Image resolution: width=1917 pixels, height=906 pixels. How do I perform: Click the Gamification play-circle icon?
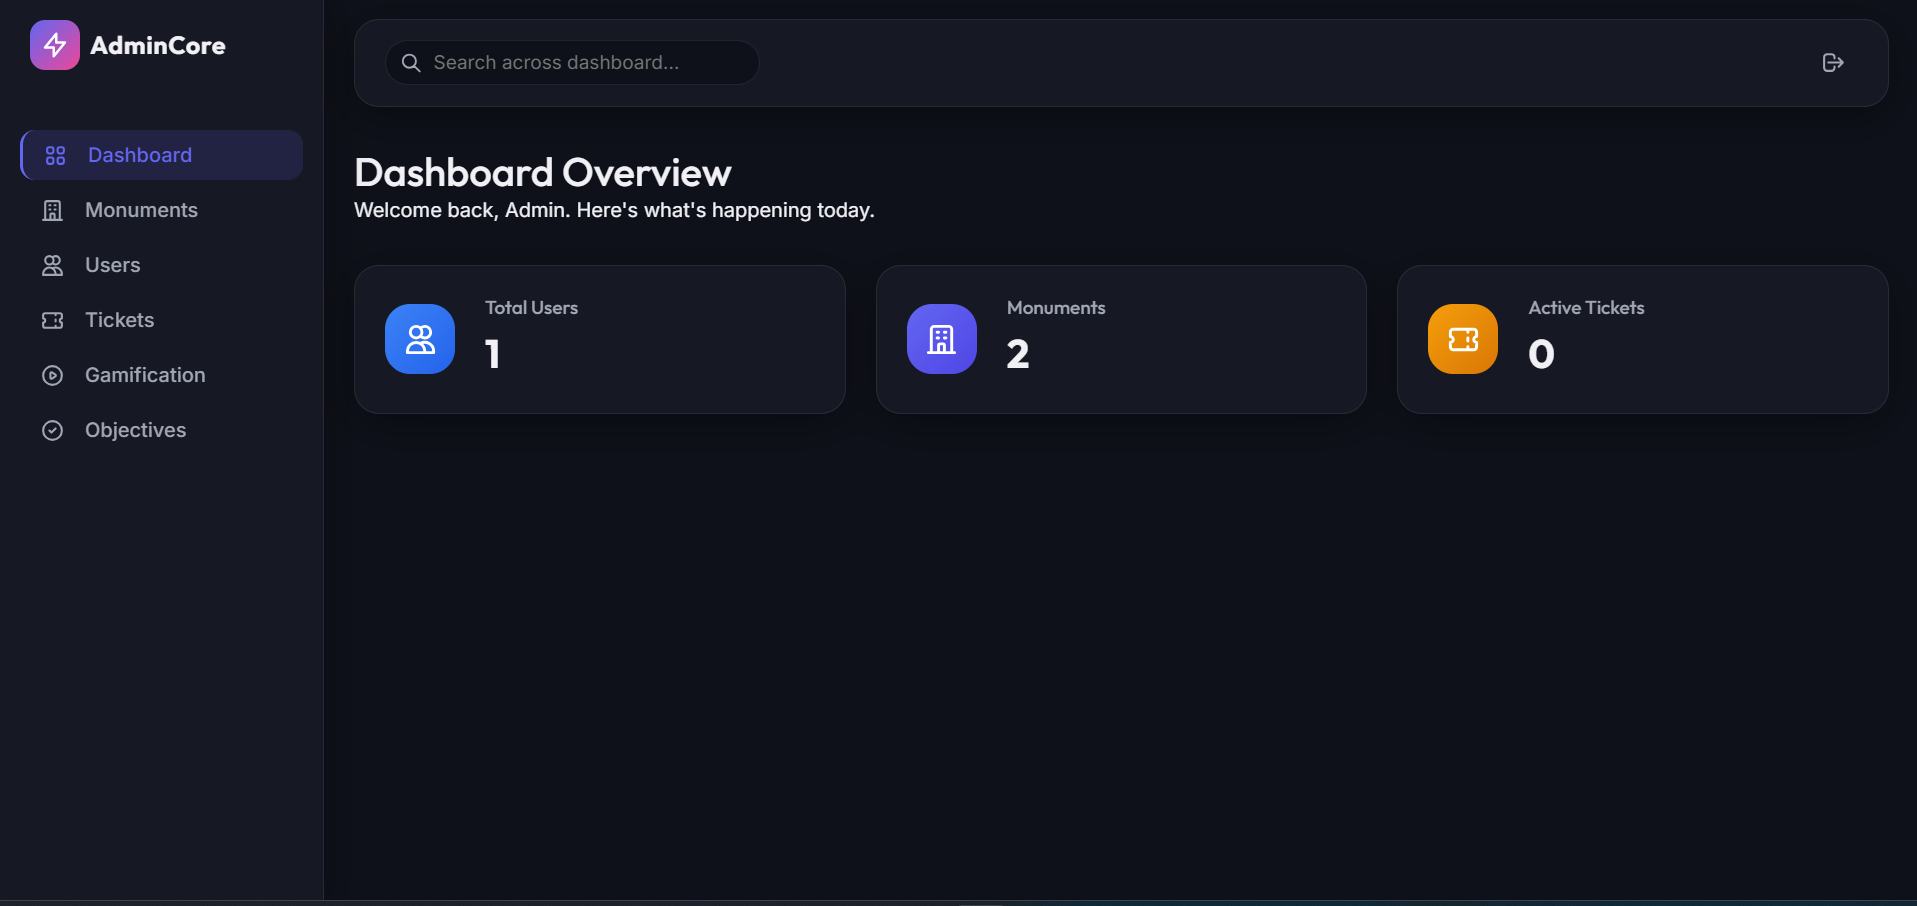coord(53,375)
